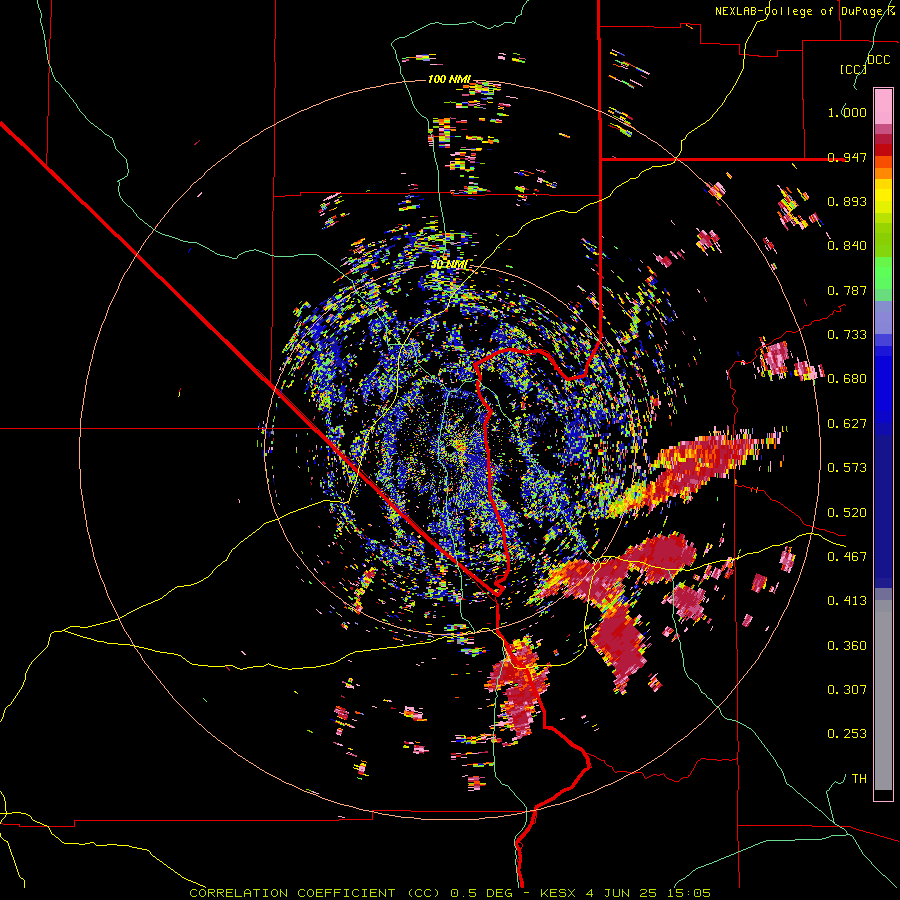Image resolution: width=900 pixels, height=900 pixels.
Task: Click the 4 JUN 25 date text
Action: (621, 893)
